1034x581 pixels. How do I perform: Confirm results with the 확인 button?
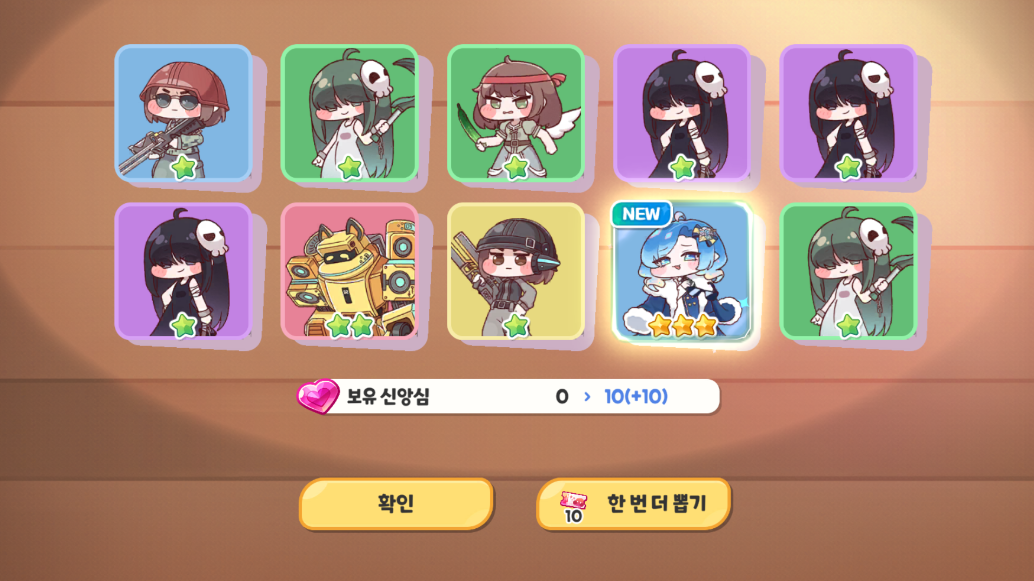click(x=396, y=504)
